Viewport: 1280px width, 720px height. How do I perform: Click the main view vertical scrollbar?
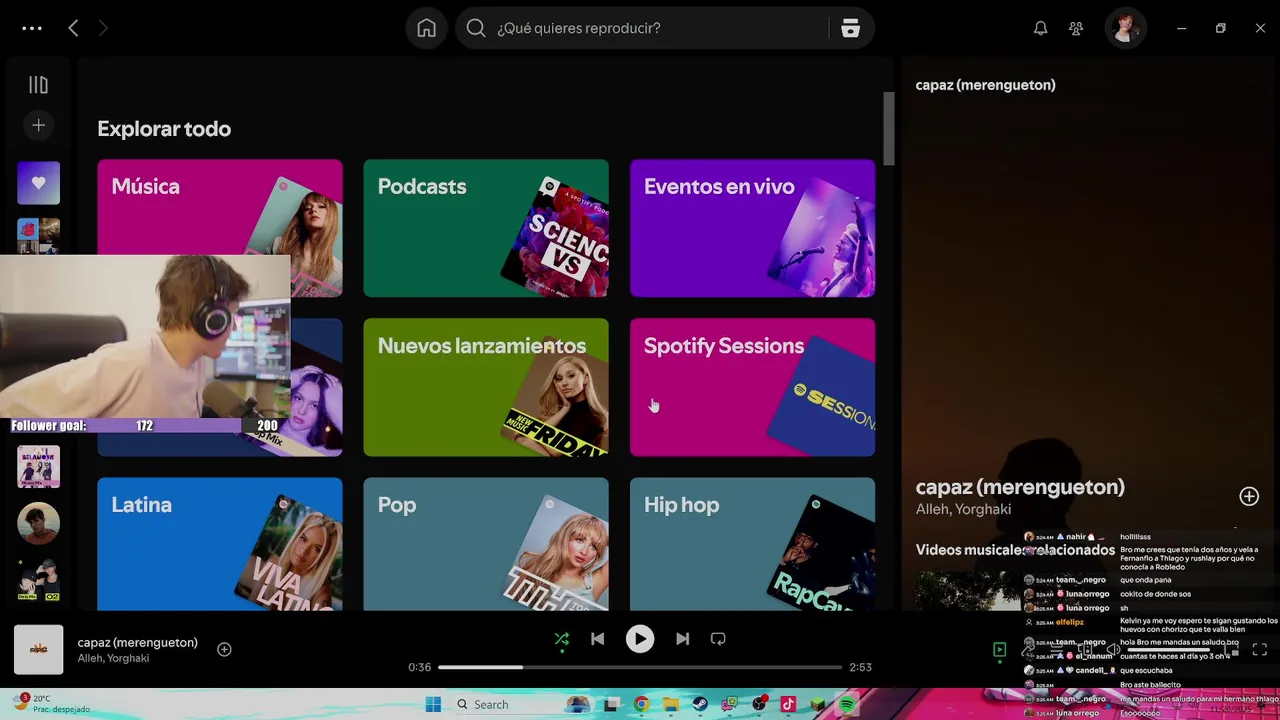(887, 128)
